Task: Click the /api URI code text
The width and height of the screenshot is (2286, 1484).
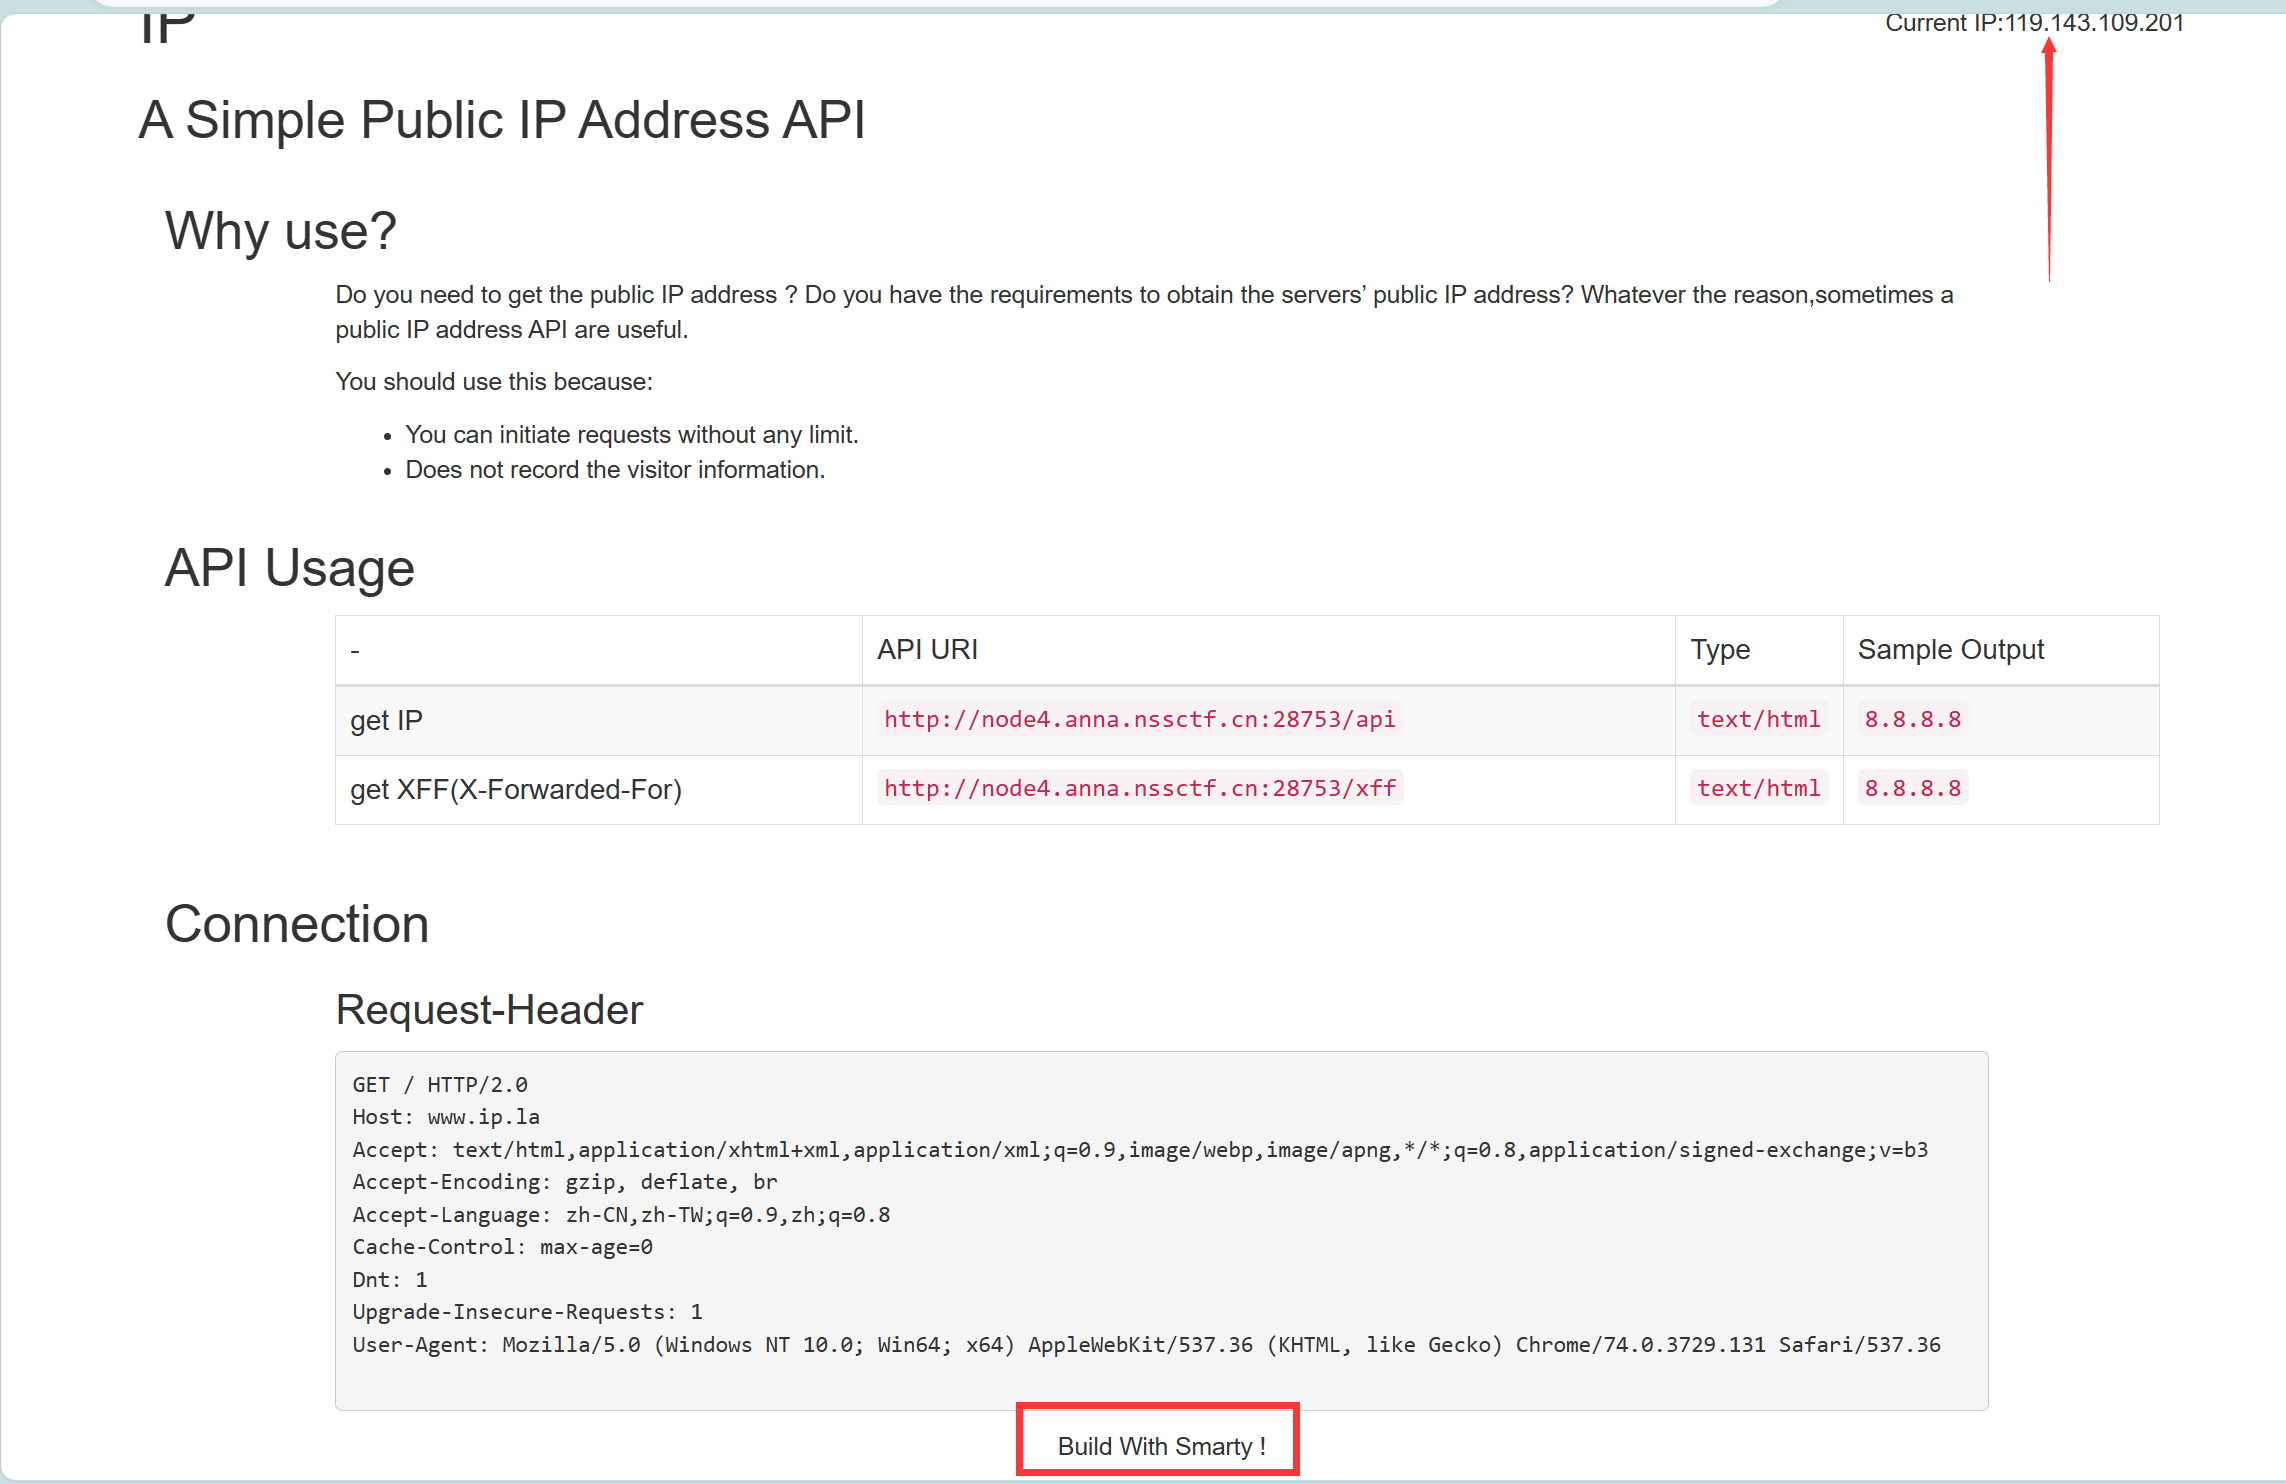Action: (1139, 719)
